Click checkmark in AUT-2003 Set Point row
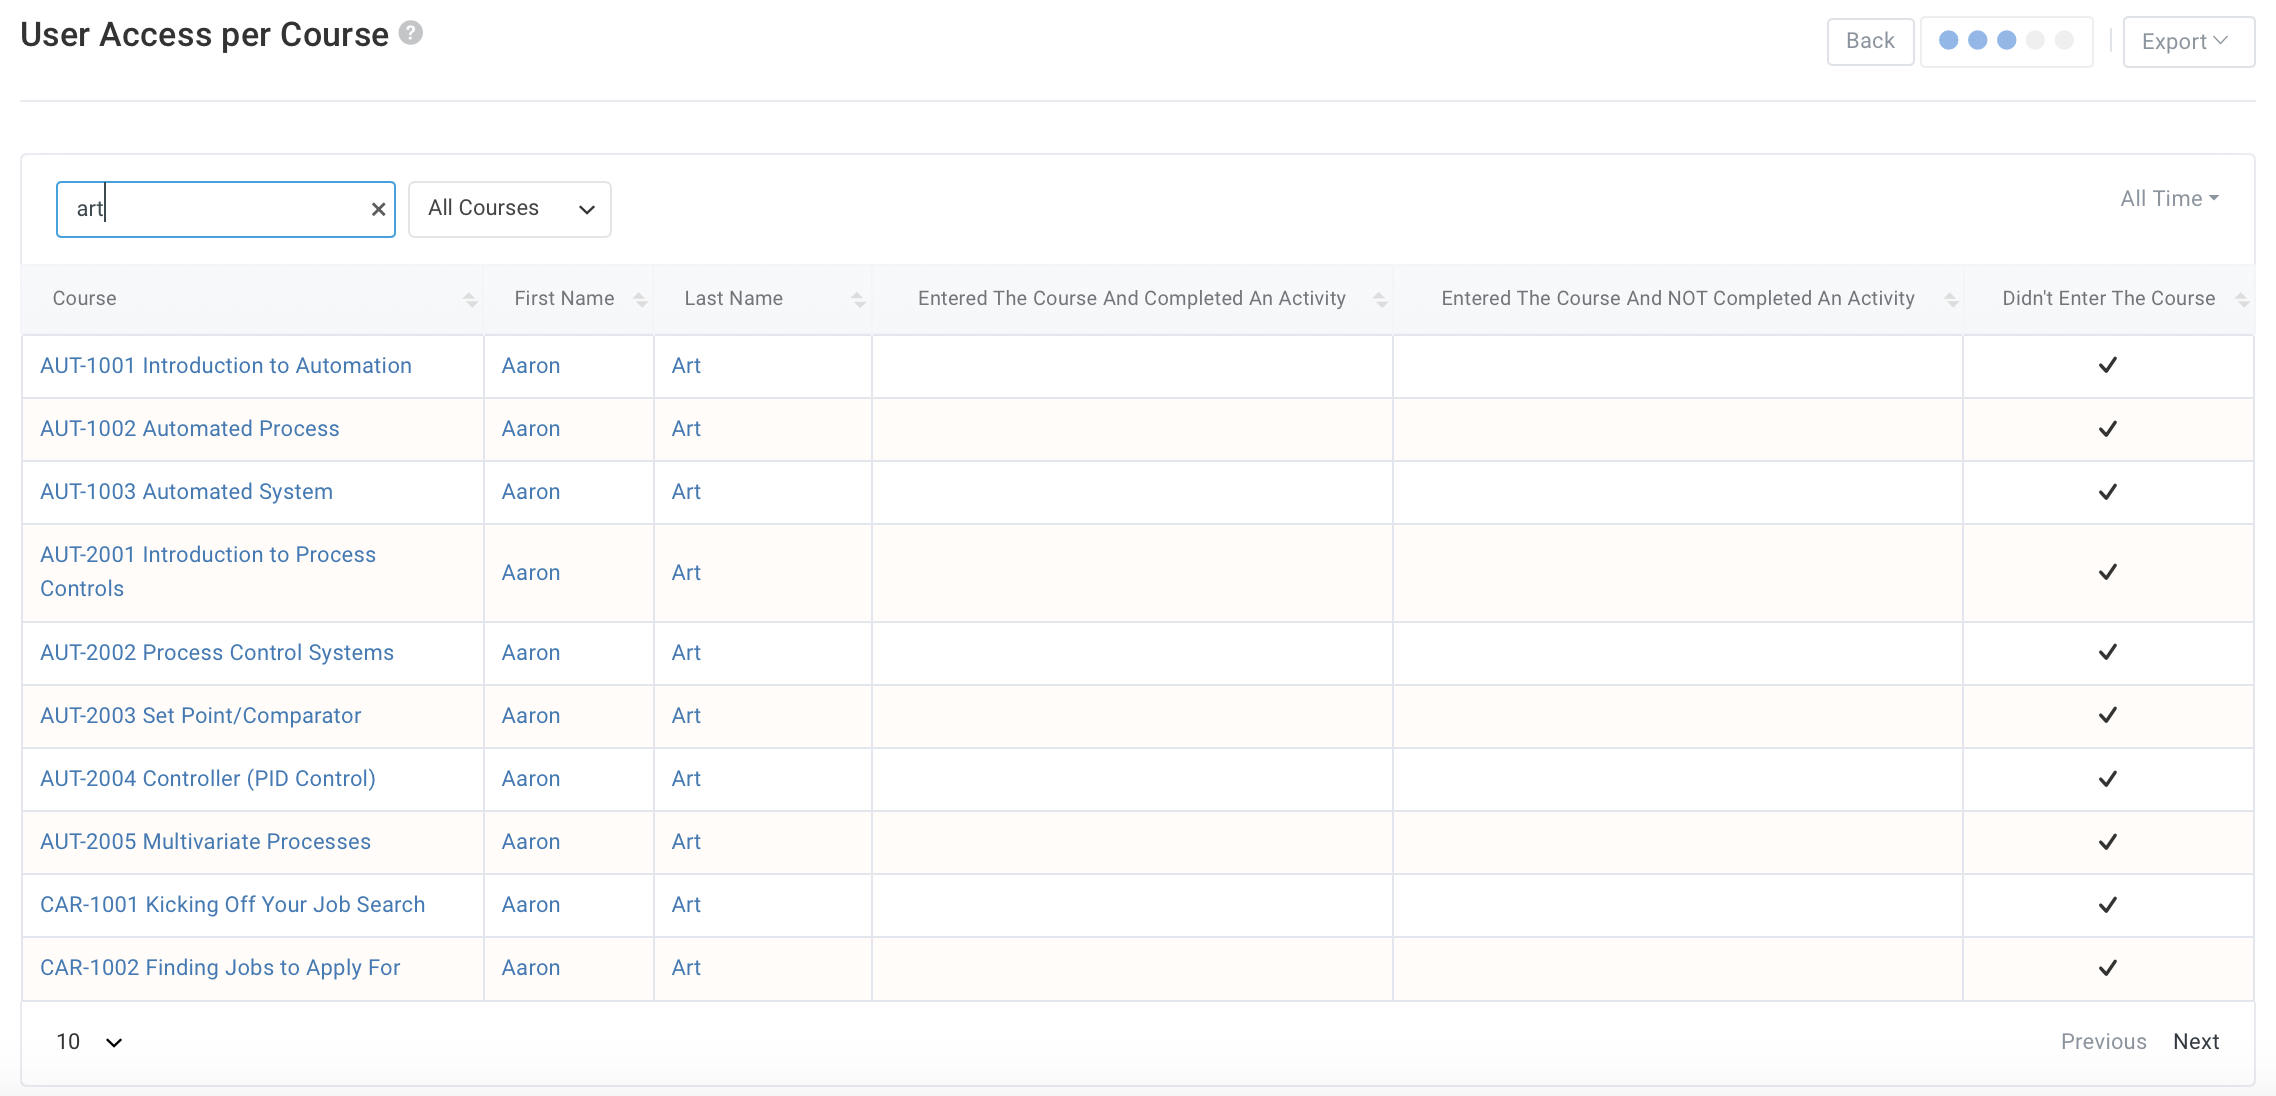 (x=2108, y=715)
